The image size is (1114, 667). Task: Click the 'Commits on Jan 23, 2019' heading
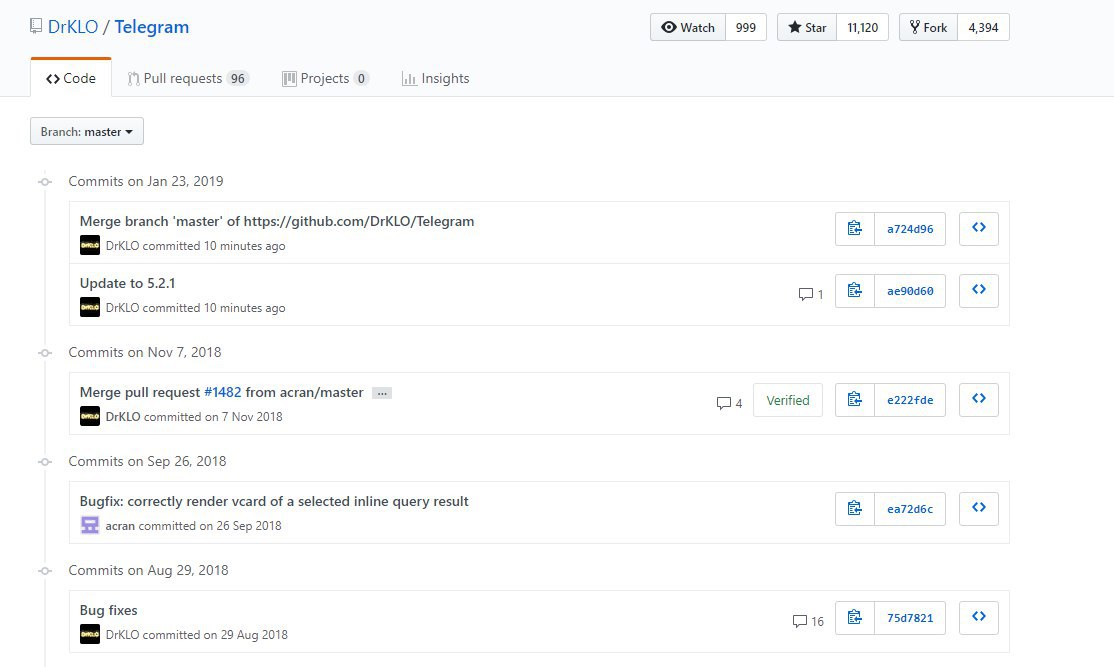pyautogui.click(x=146, y=181)
